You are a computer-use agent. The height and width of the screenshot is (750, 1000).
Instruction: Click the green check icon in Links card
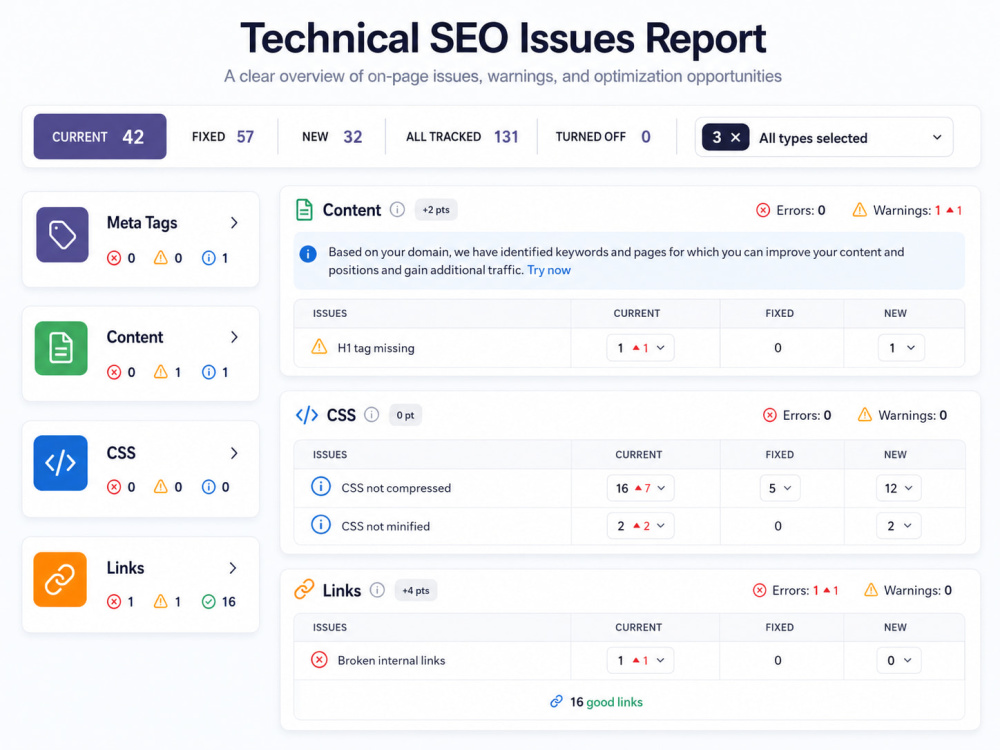pyautogui.click(x=209, y=601)
